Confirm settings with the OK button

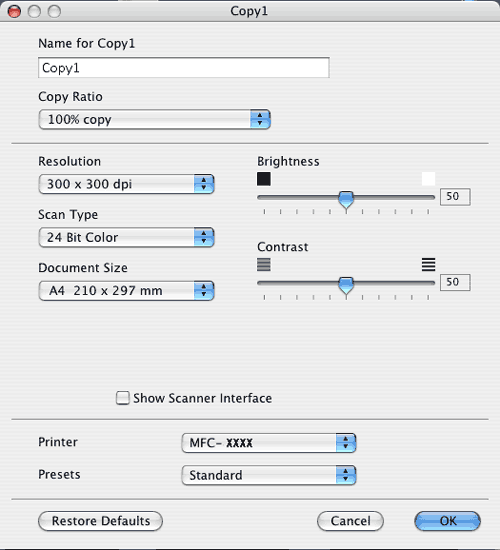coord(447,521)
